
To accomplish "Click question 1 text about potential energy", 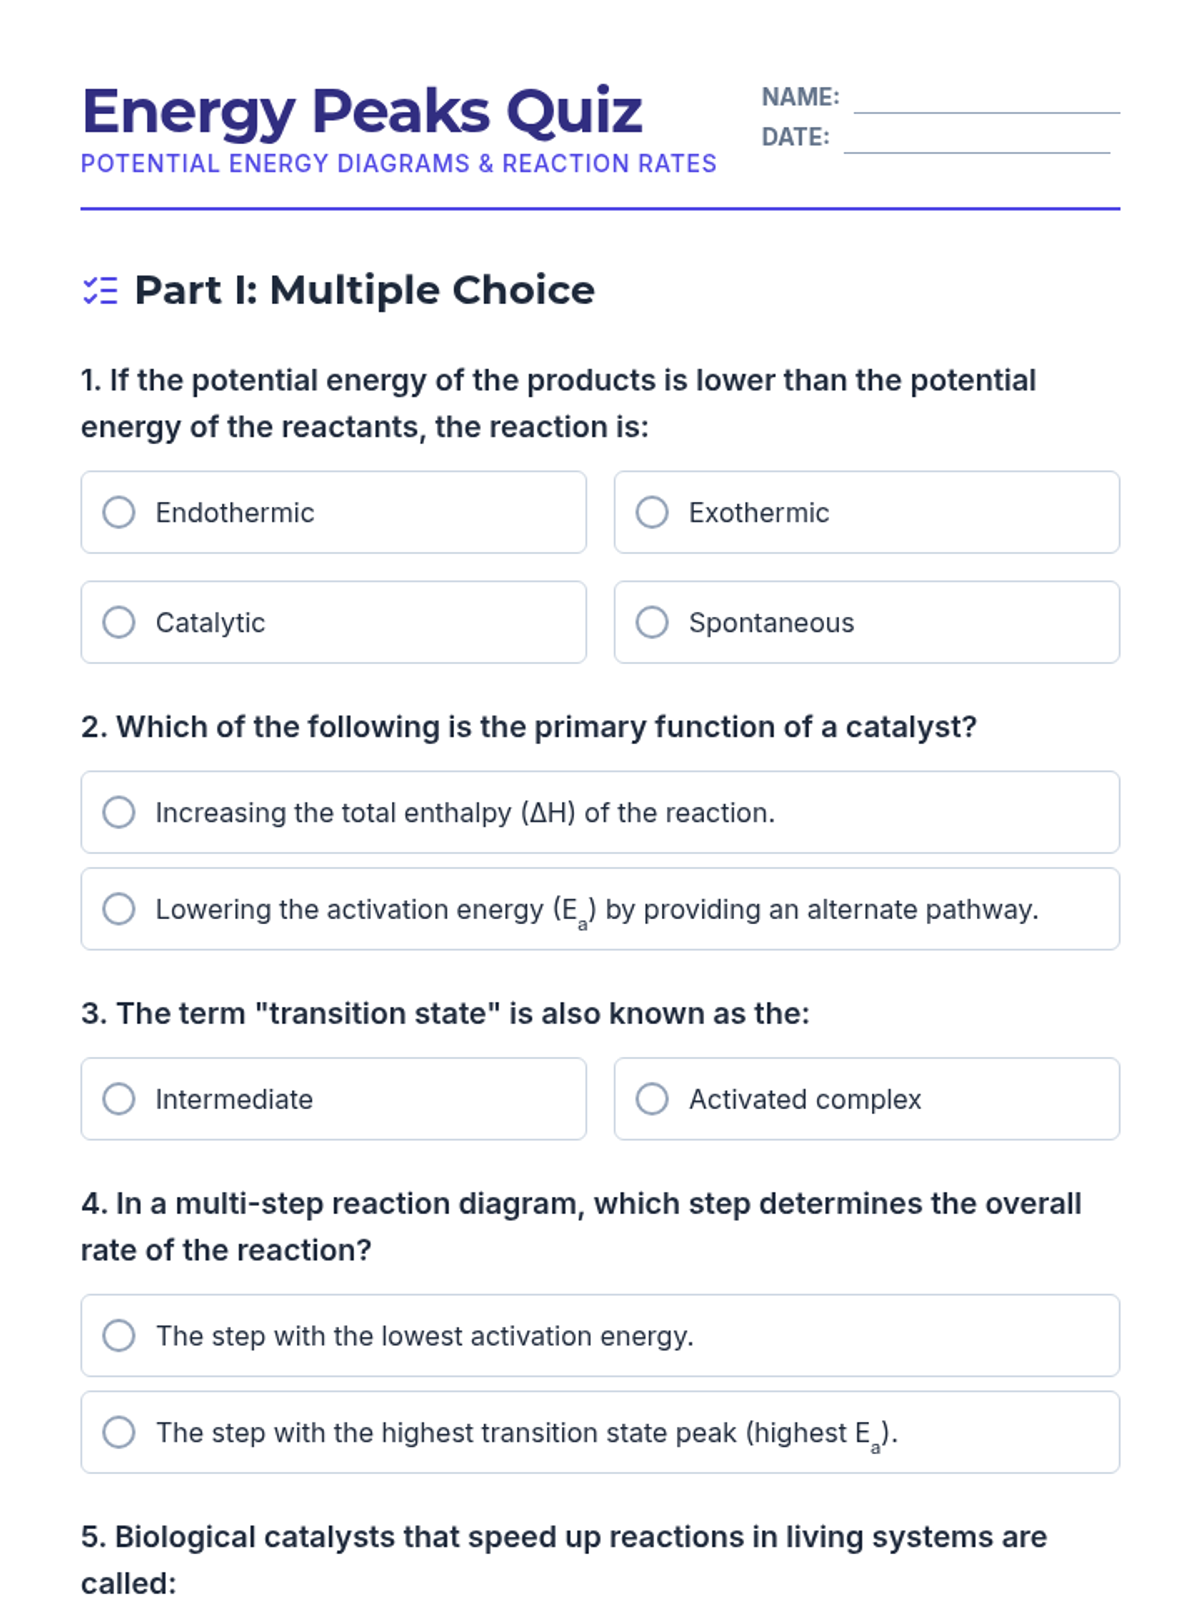I will tap(558, 403).
